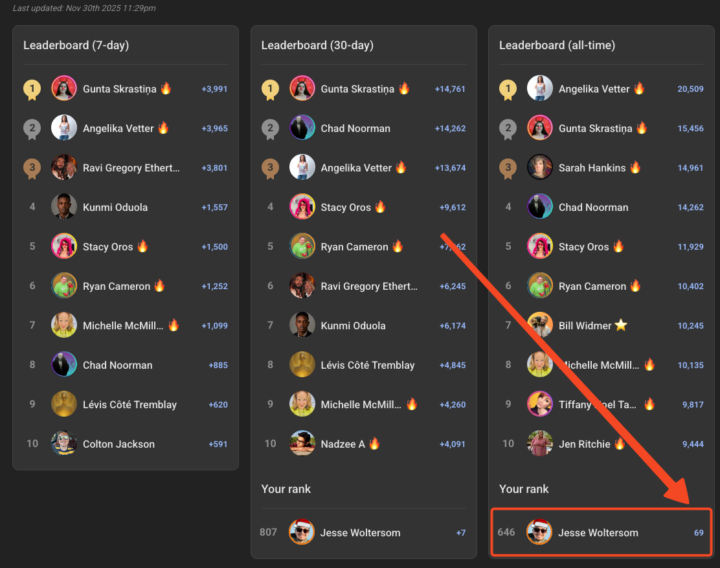
Task: Click the fire icon beside Ryan Cameron in 7-day board
Action: tap(159, 285)
